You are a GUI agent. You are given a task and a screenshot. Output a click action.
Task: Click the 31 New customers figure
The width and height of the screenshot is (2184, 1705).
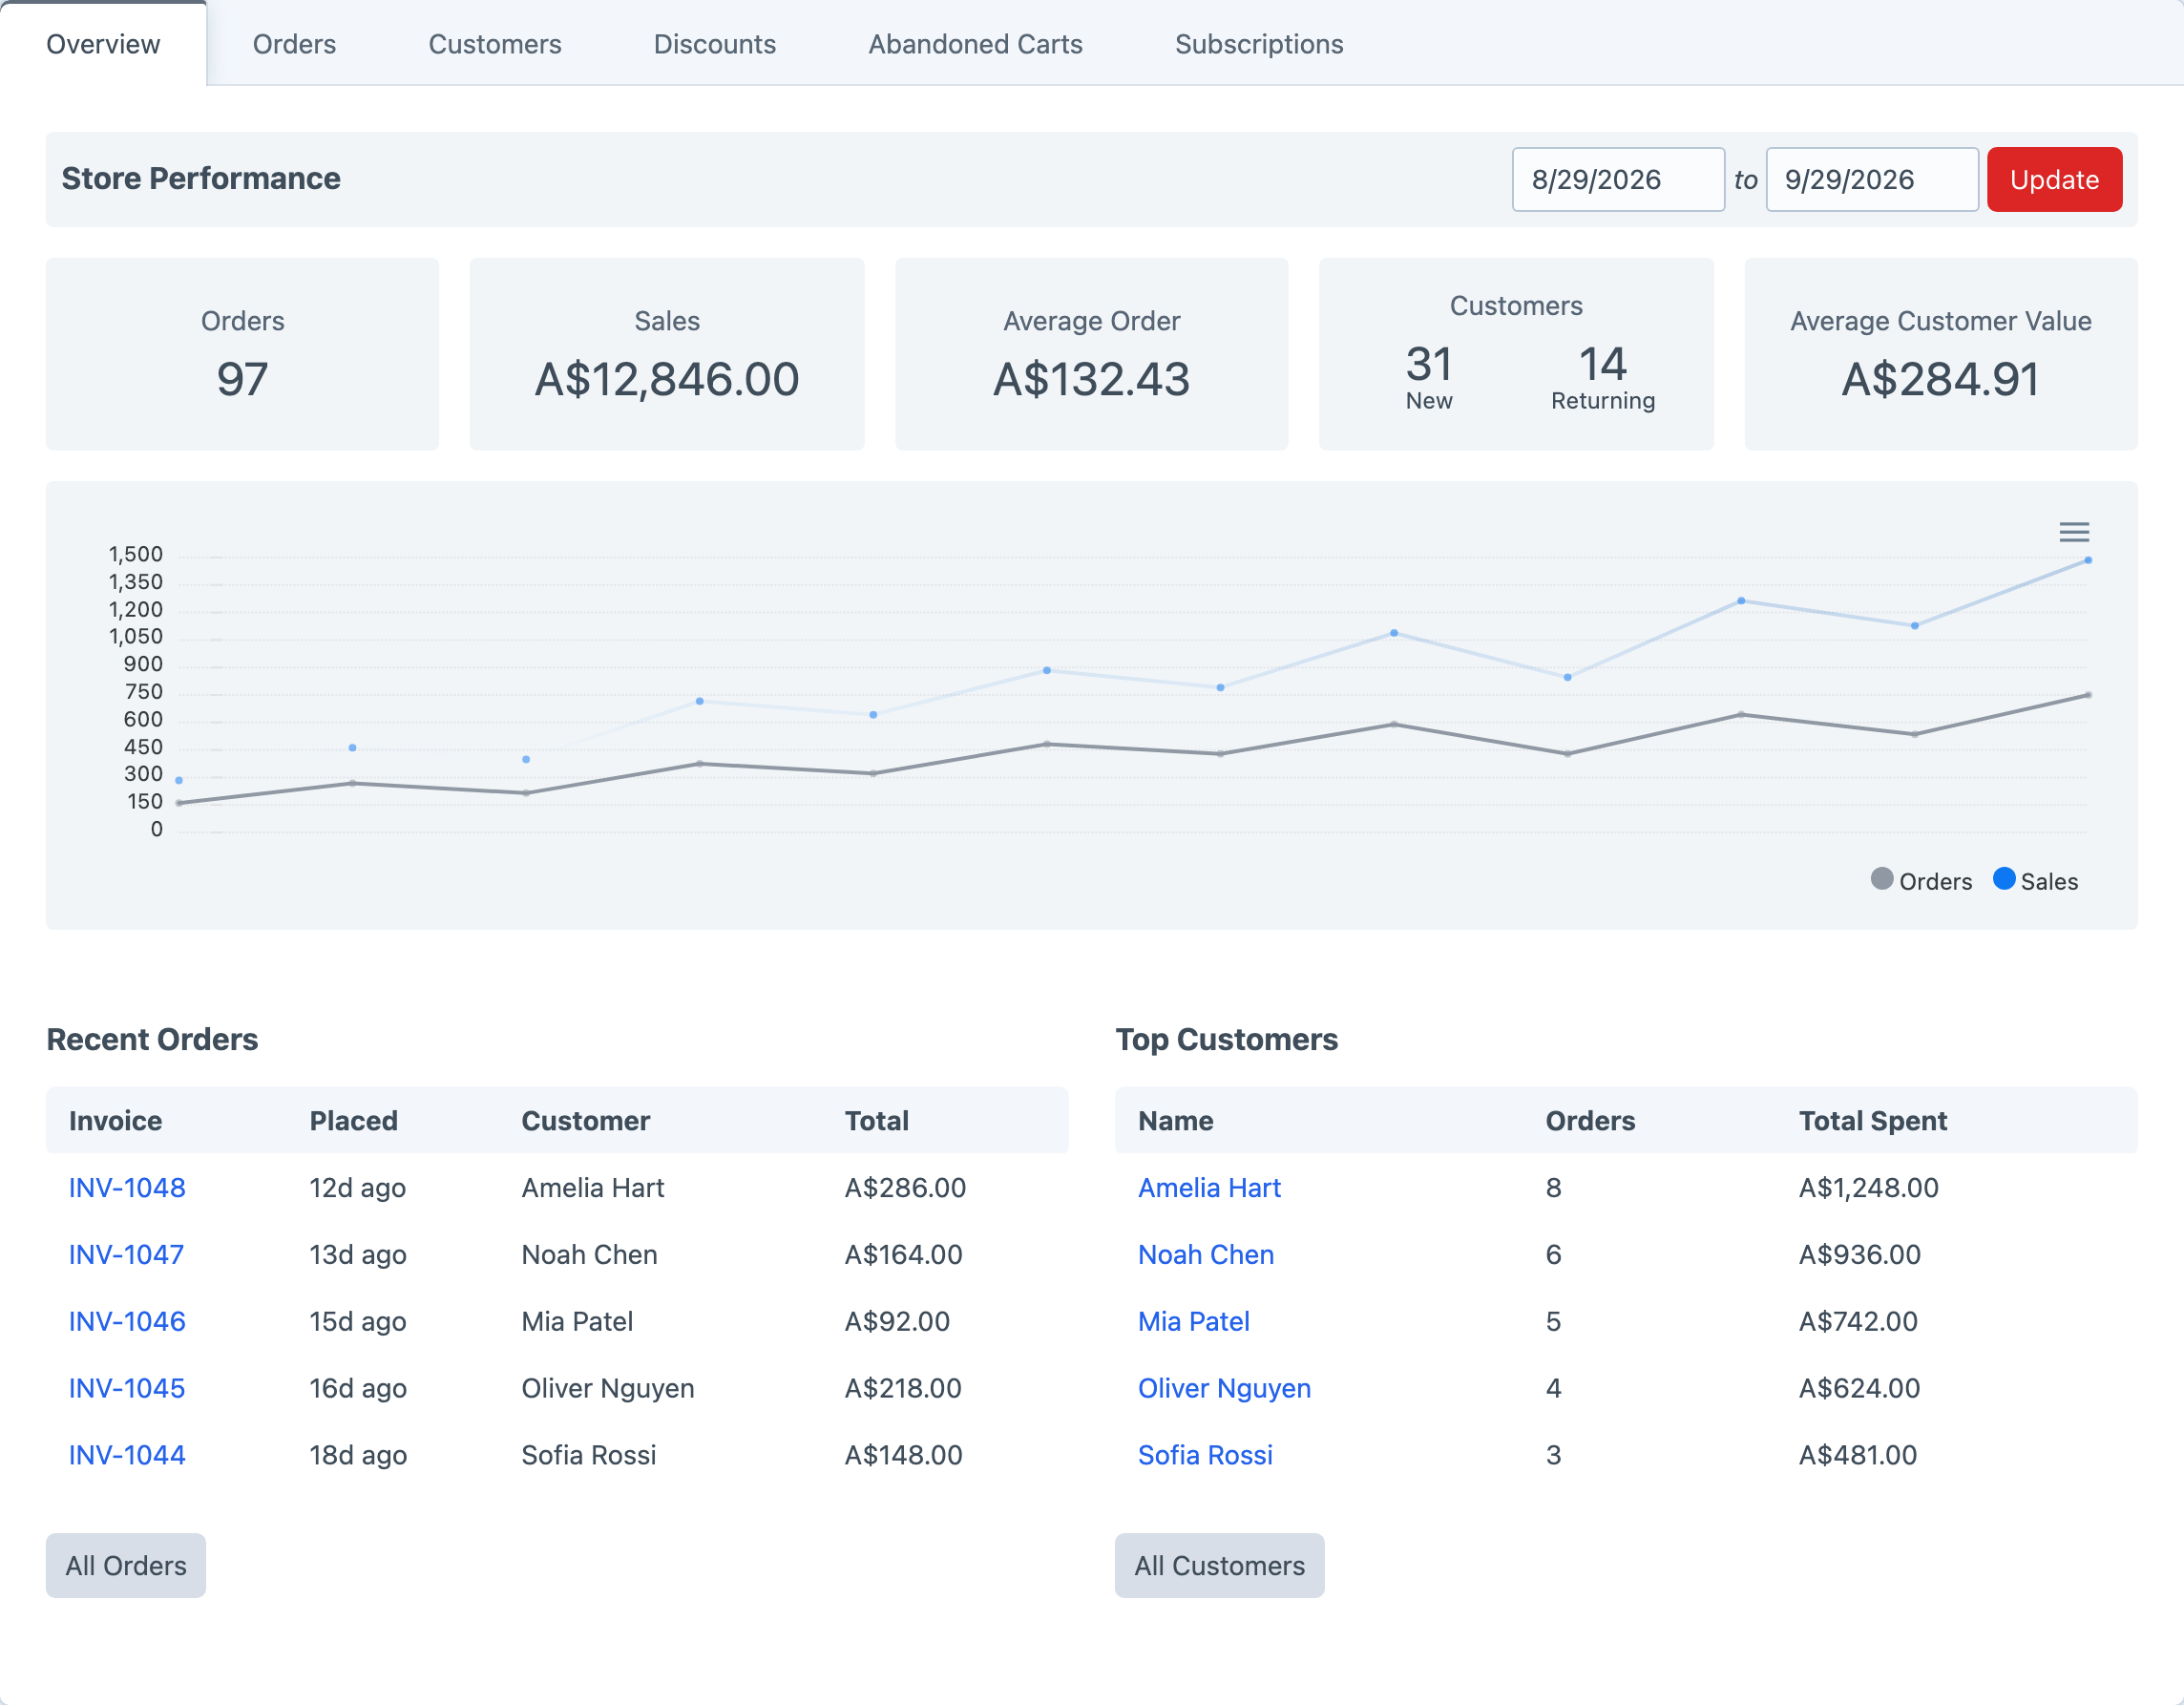1429,364
